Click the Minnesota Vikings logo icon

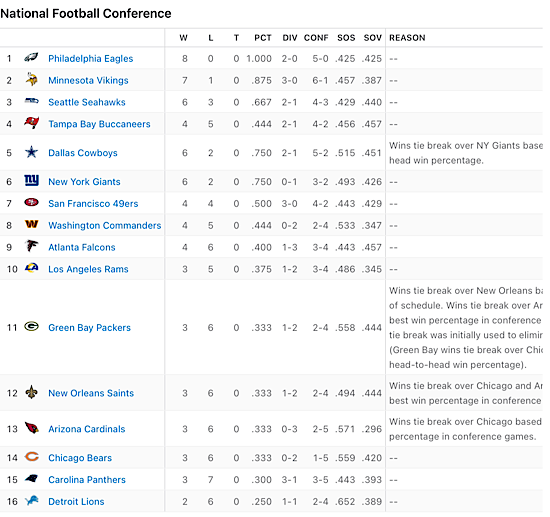[32, 80]
